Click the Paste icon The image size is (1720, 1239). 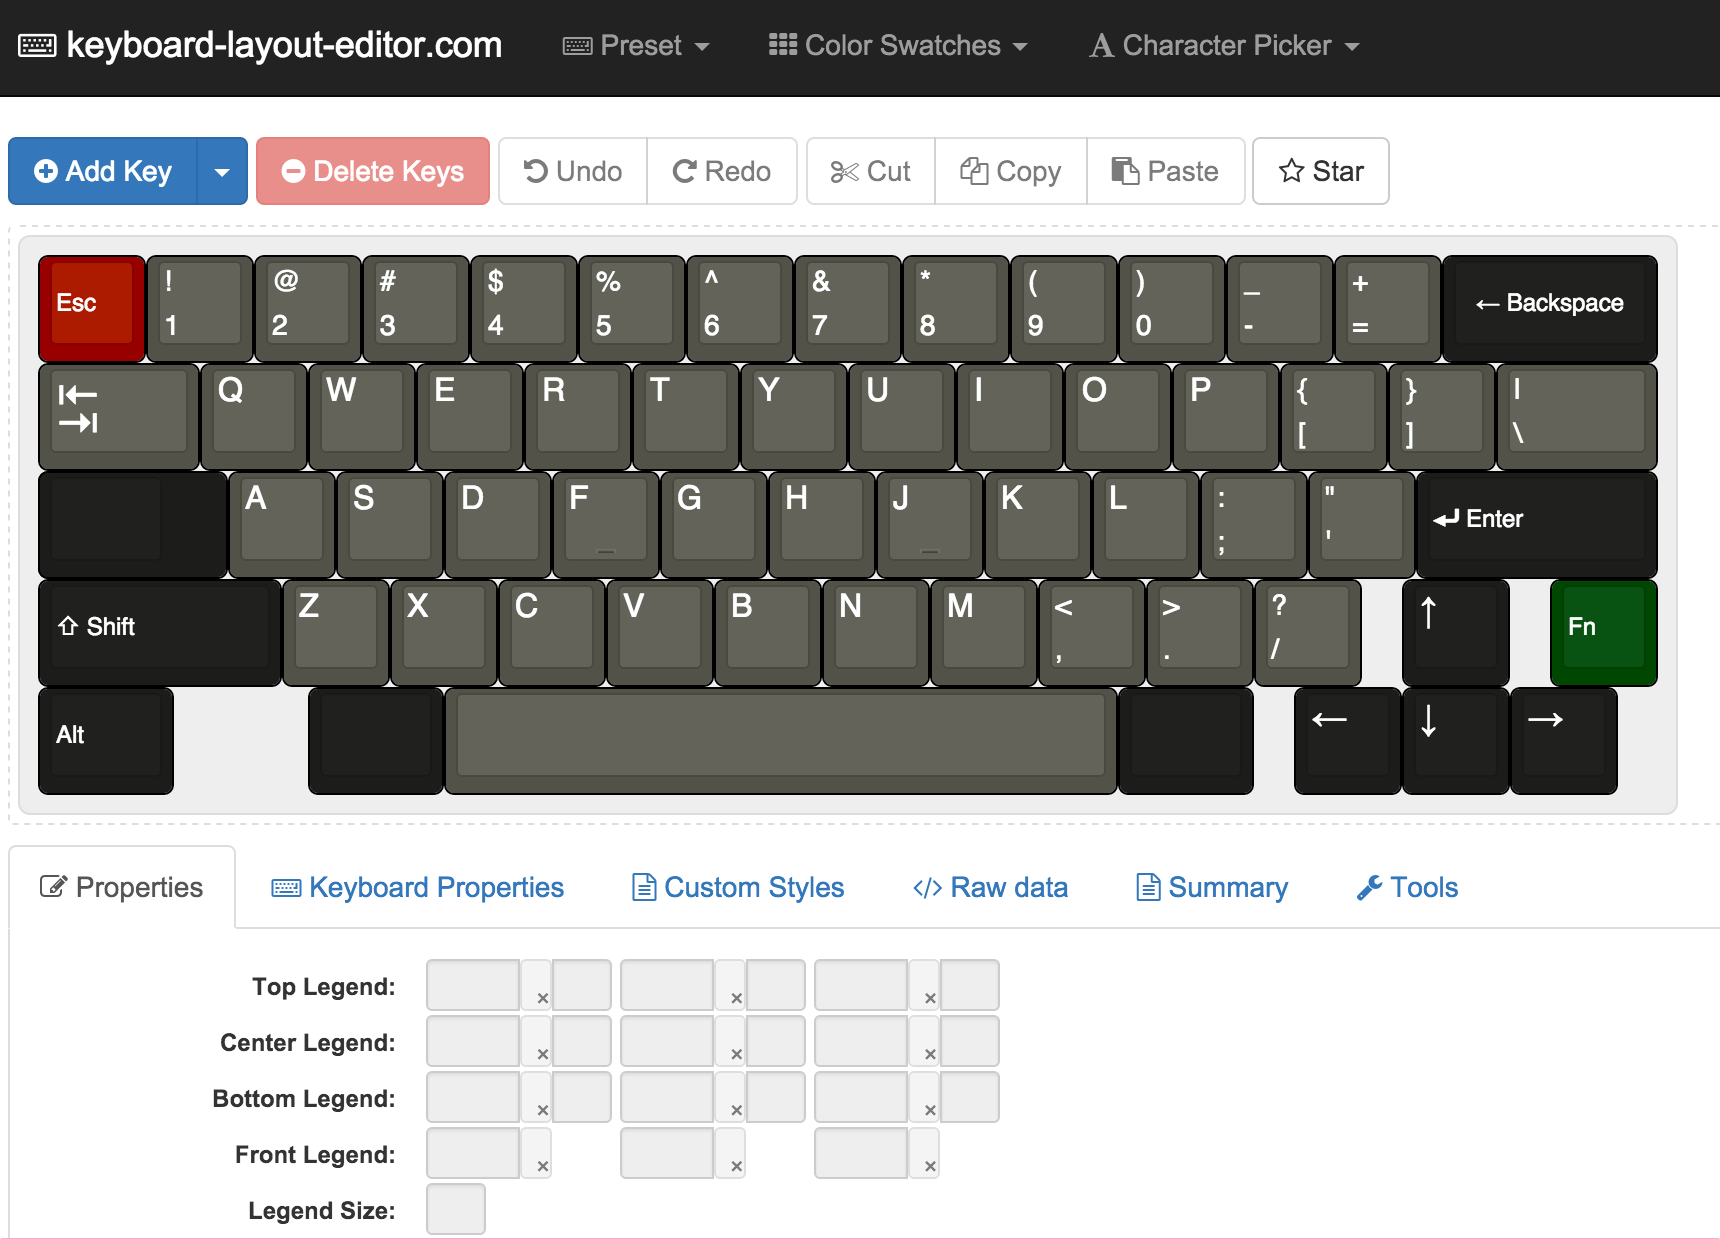click(1125, 171)
